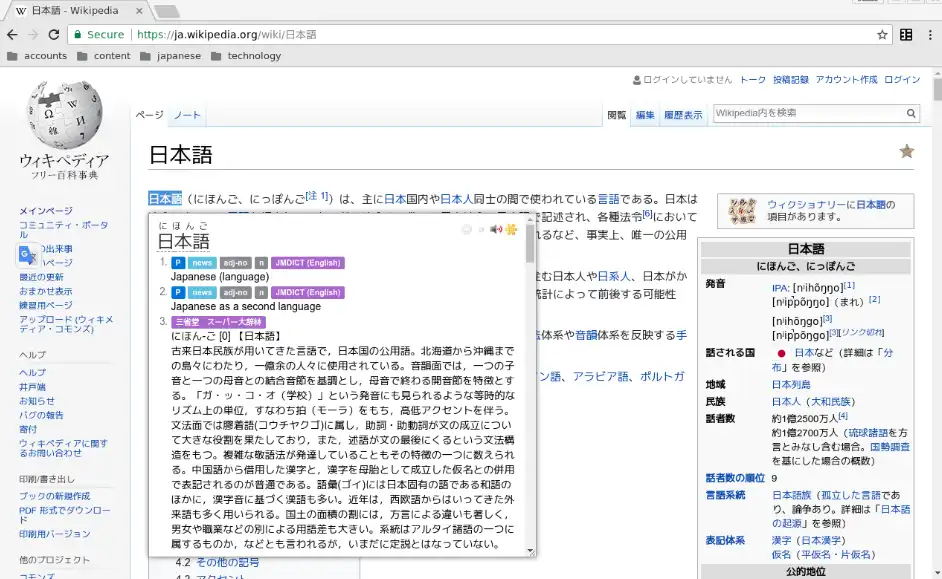The width and height of the screenshot is (942, 579).
Task: Switch to the ノート tab
Action: [187, 115]
